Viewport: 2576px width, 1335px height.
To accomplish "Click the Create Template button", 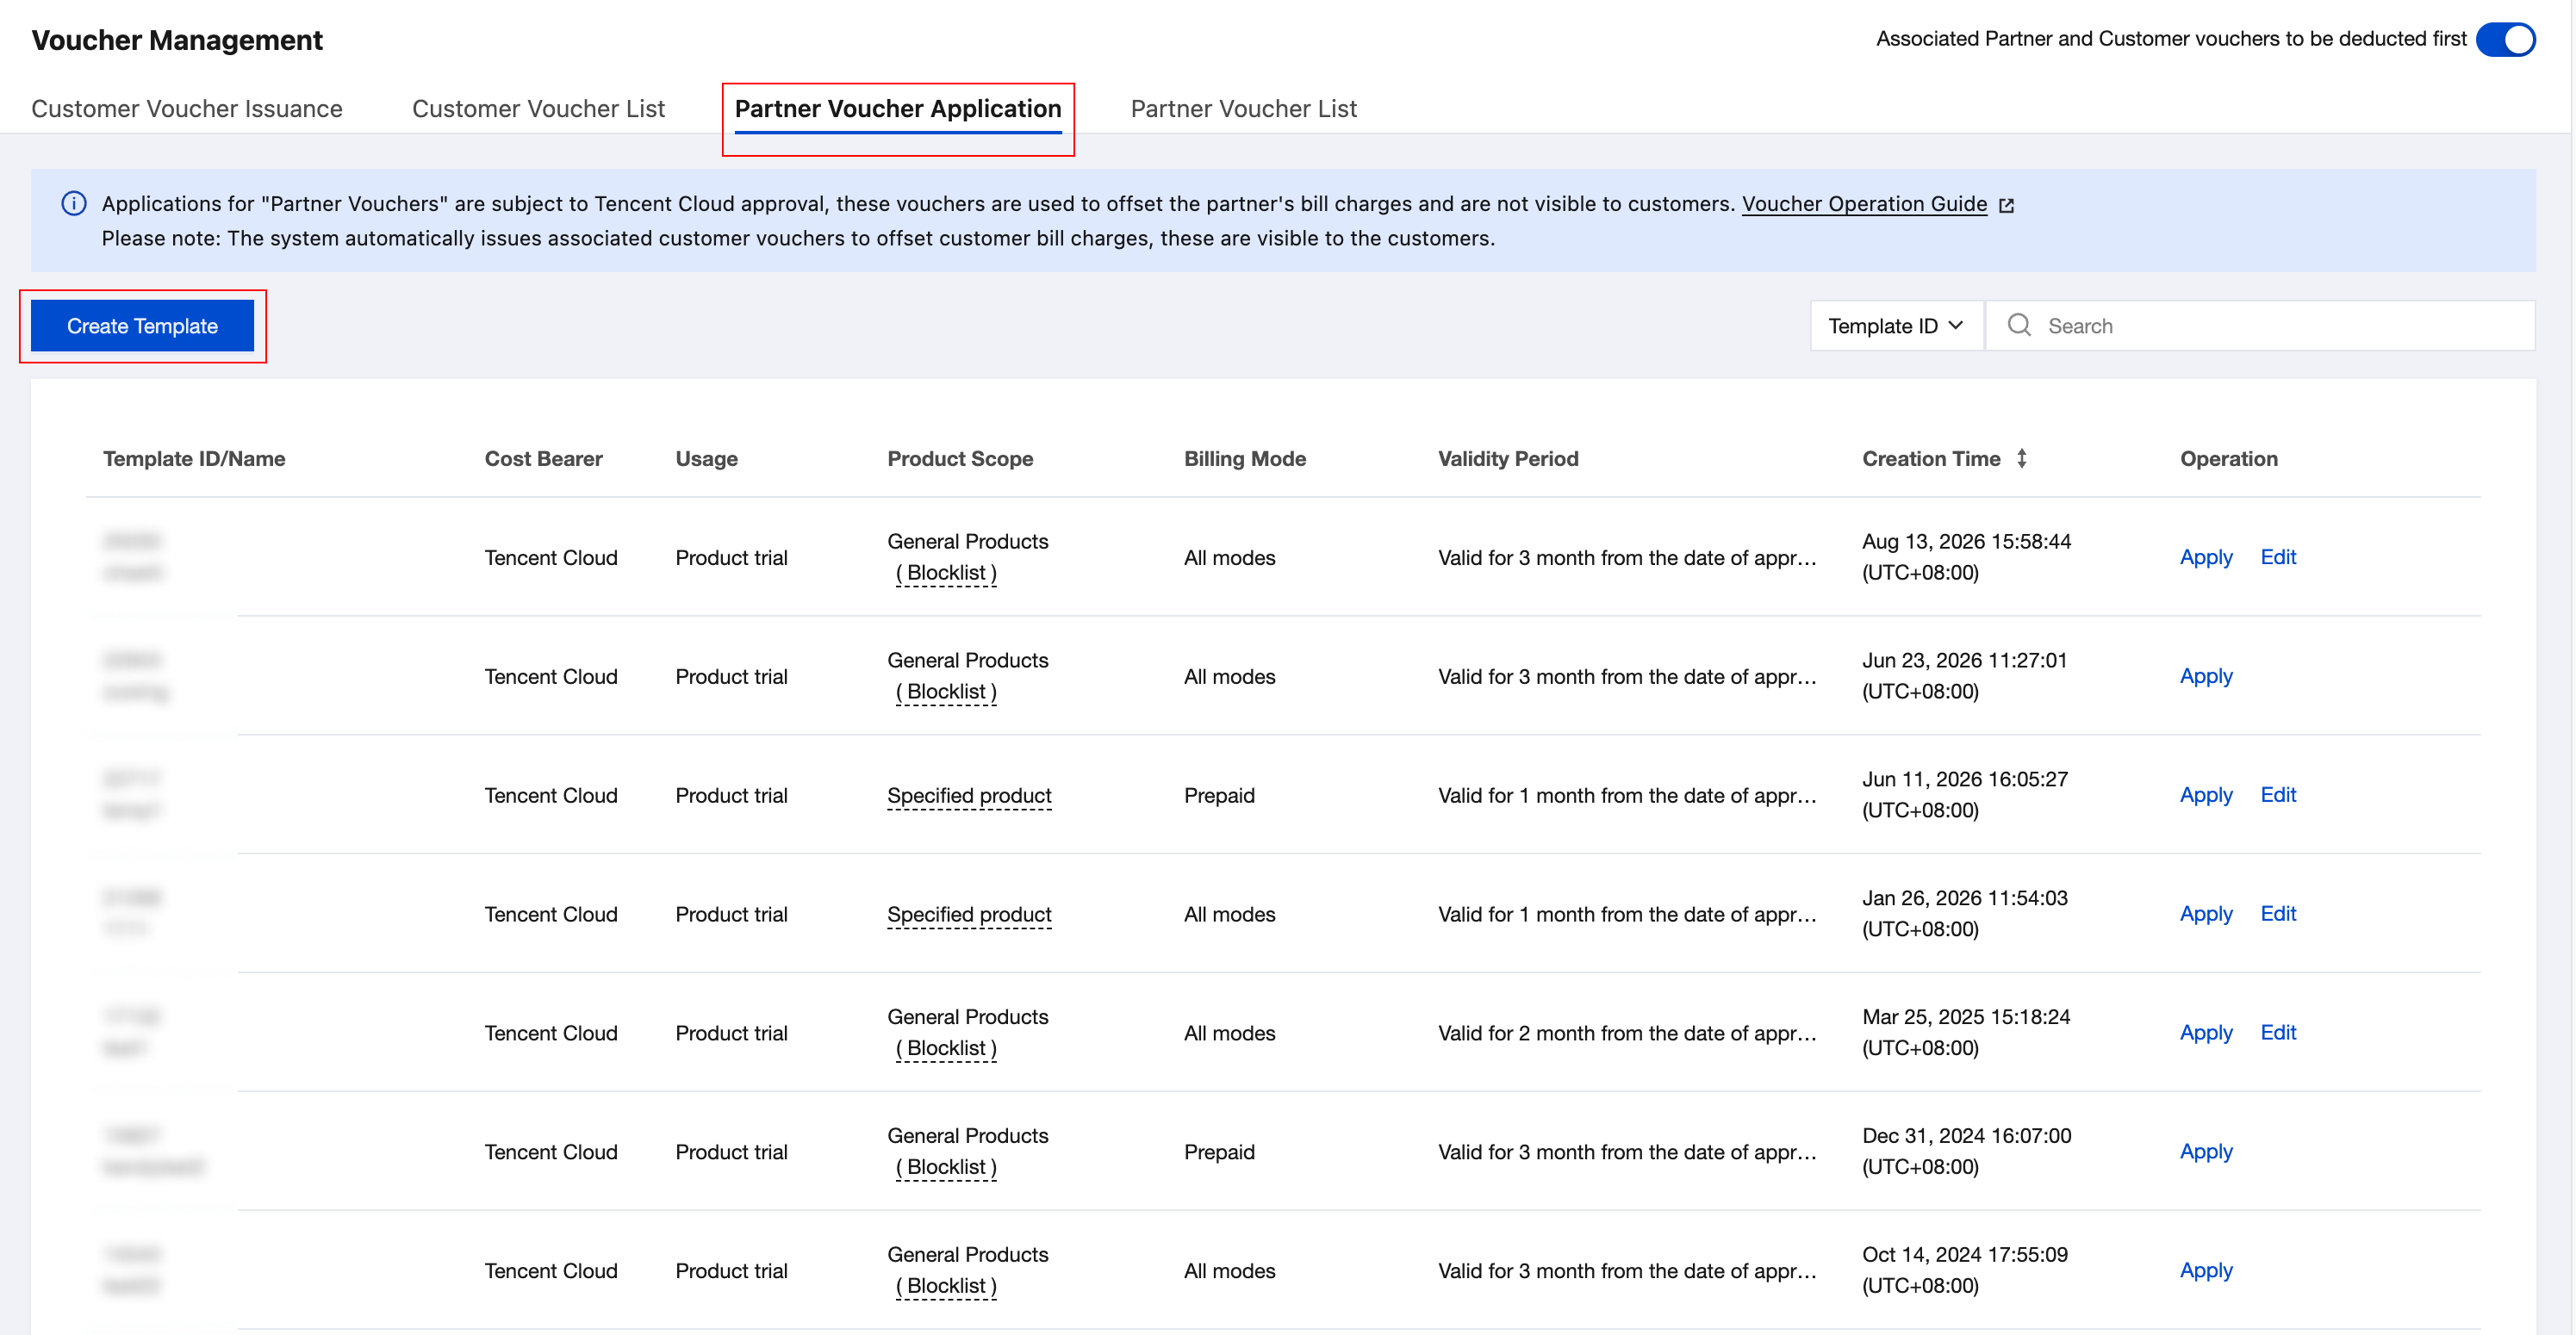I will 142,326.
